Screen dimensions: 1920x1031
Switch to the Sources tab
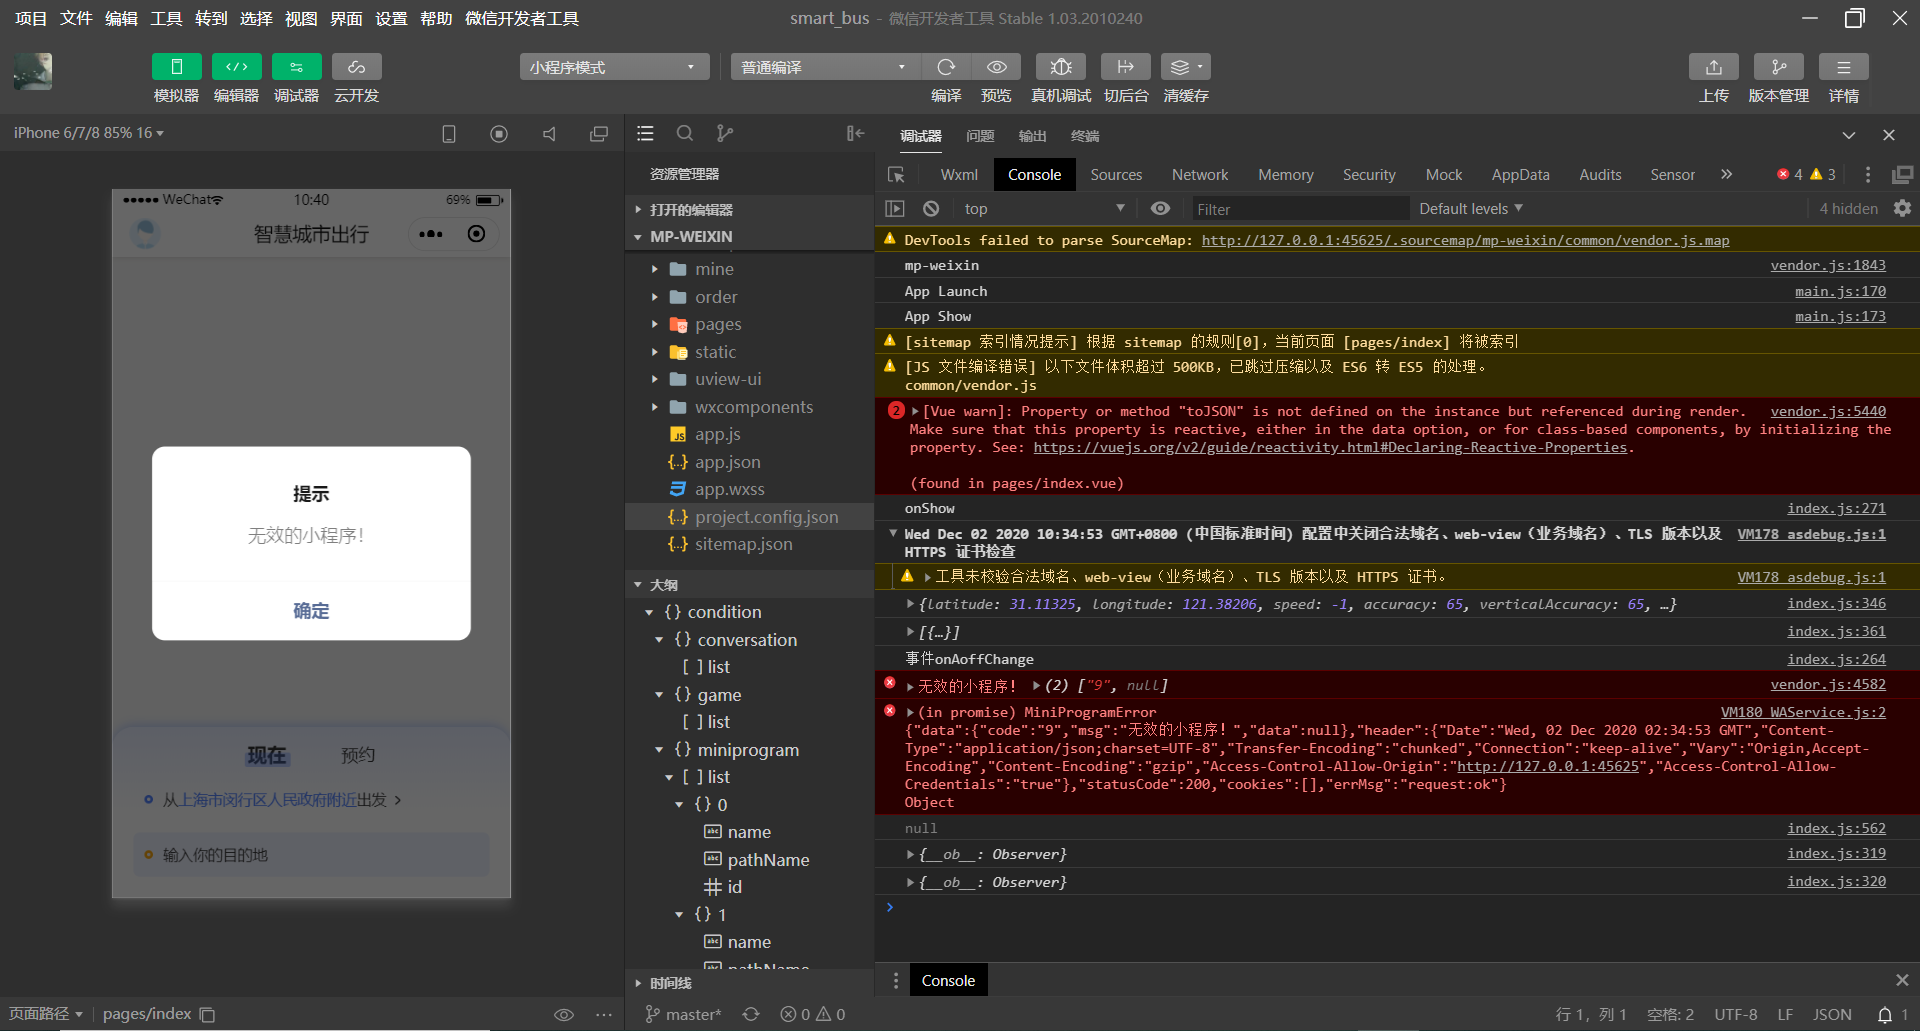[x=1116, y=175]
